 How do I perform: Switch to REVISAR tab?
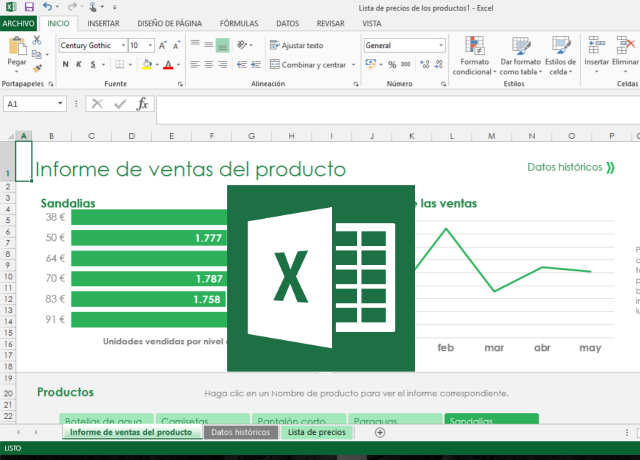coord(330,24)
